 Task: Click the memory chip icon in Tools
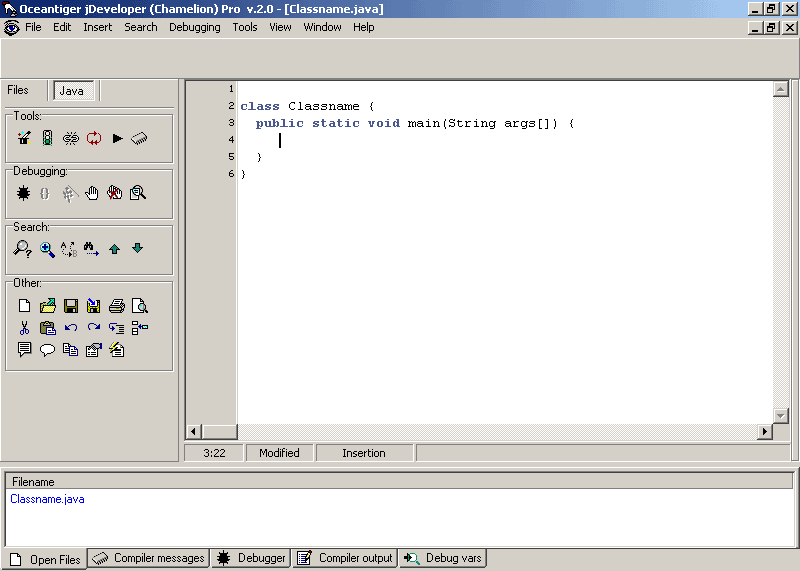pyautogui.click(x=139, y=138)
